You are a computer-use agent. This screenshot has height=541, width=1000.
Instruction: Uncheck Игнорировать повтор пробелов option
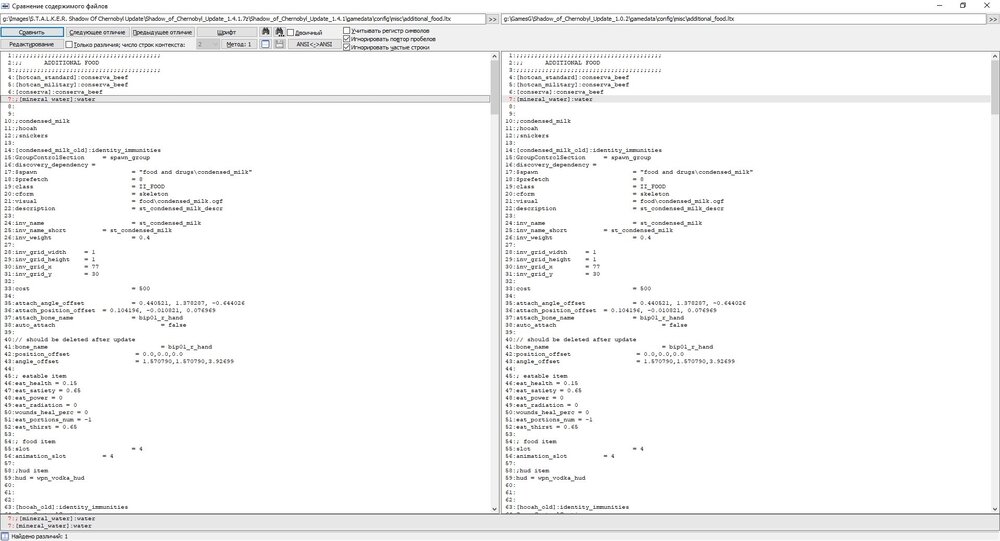(347, 39)
